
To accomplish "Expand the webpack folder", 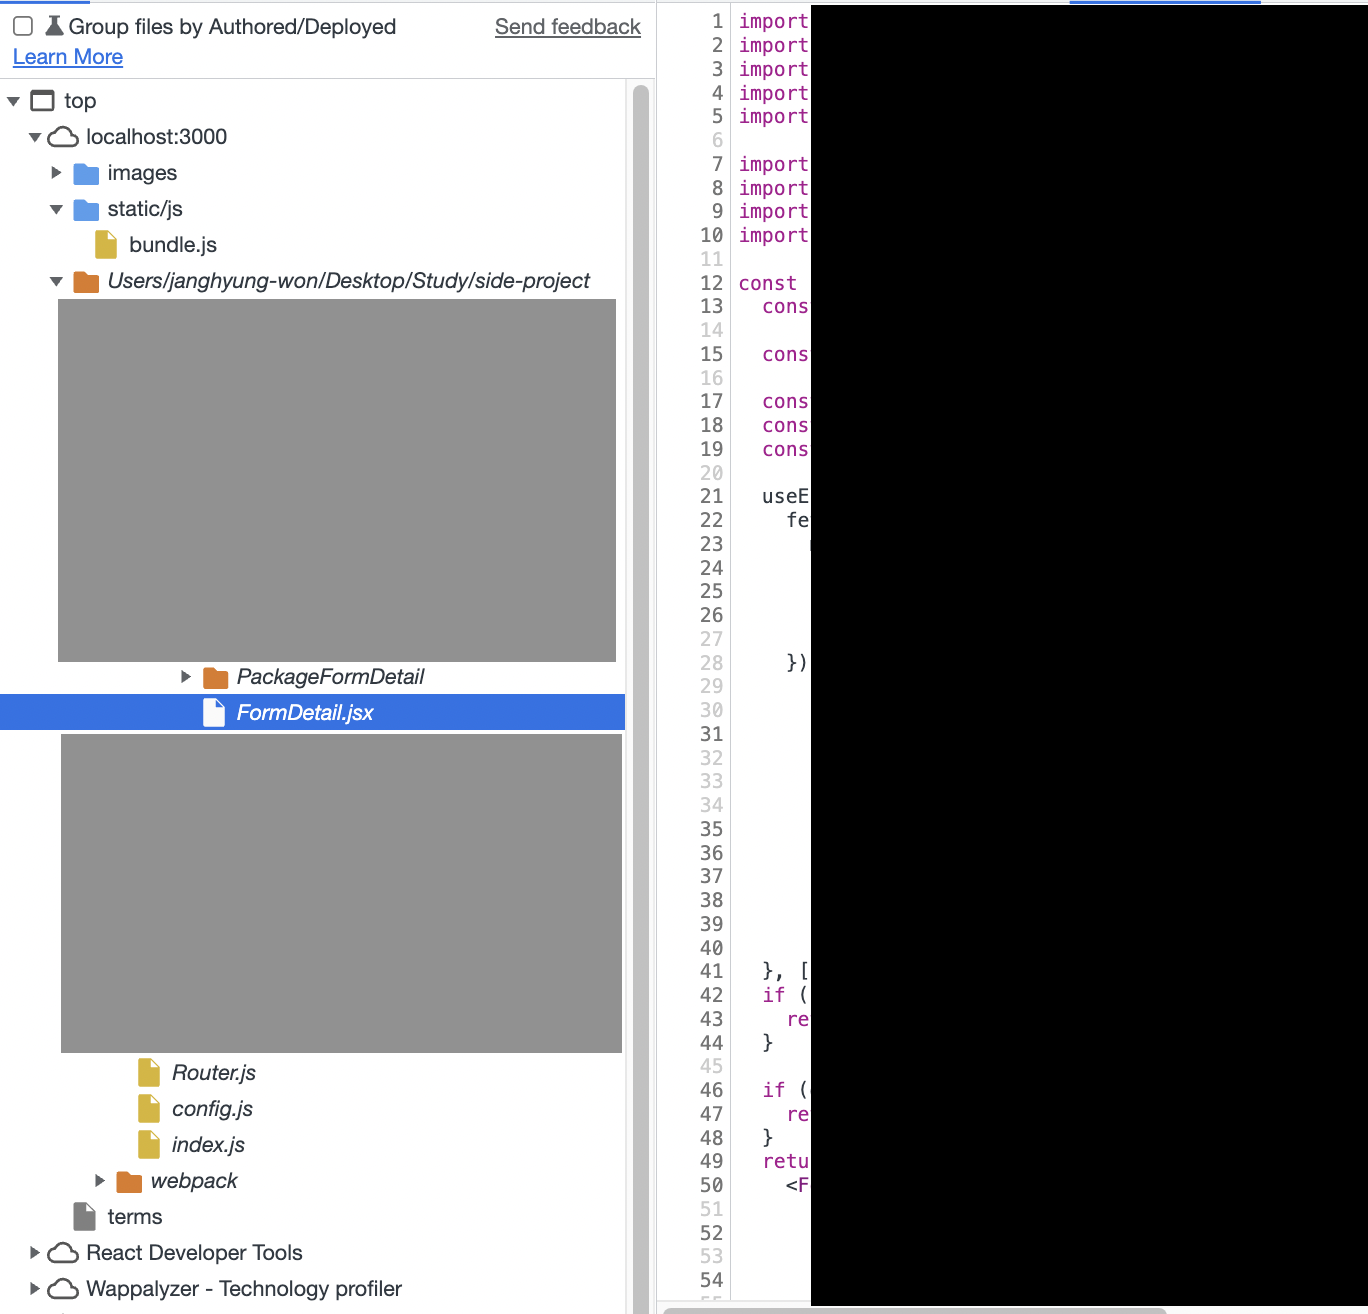I will 100,1181.
